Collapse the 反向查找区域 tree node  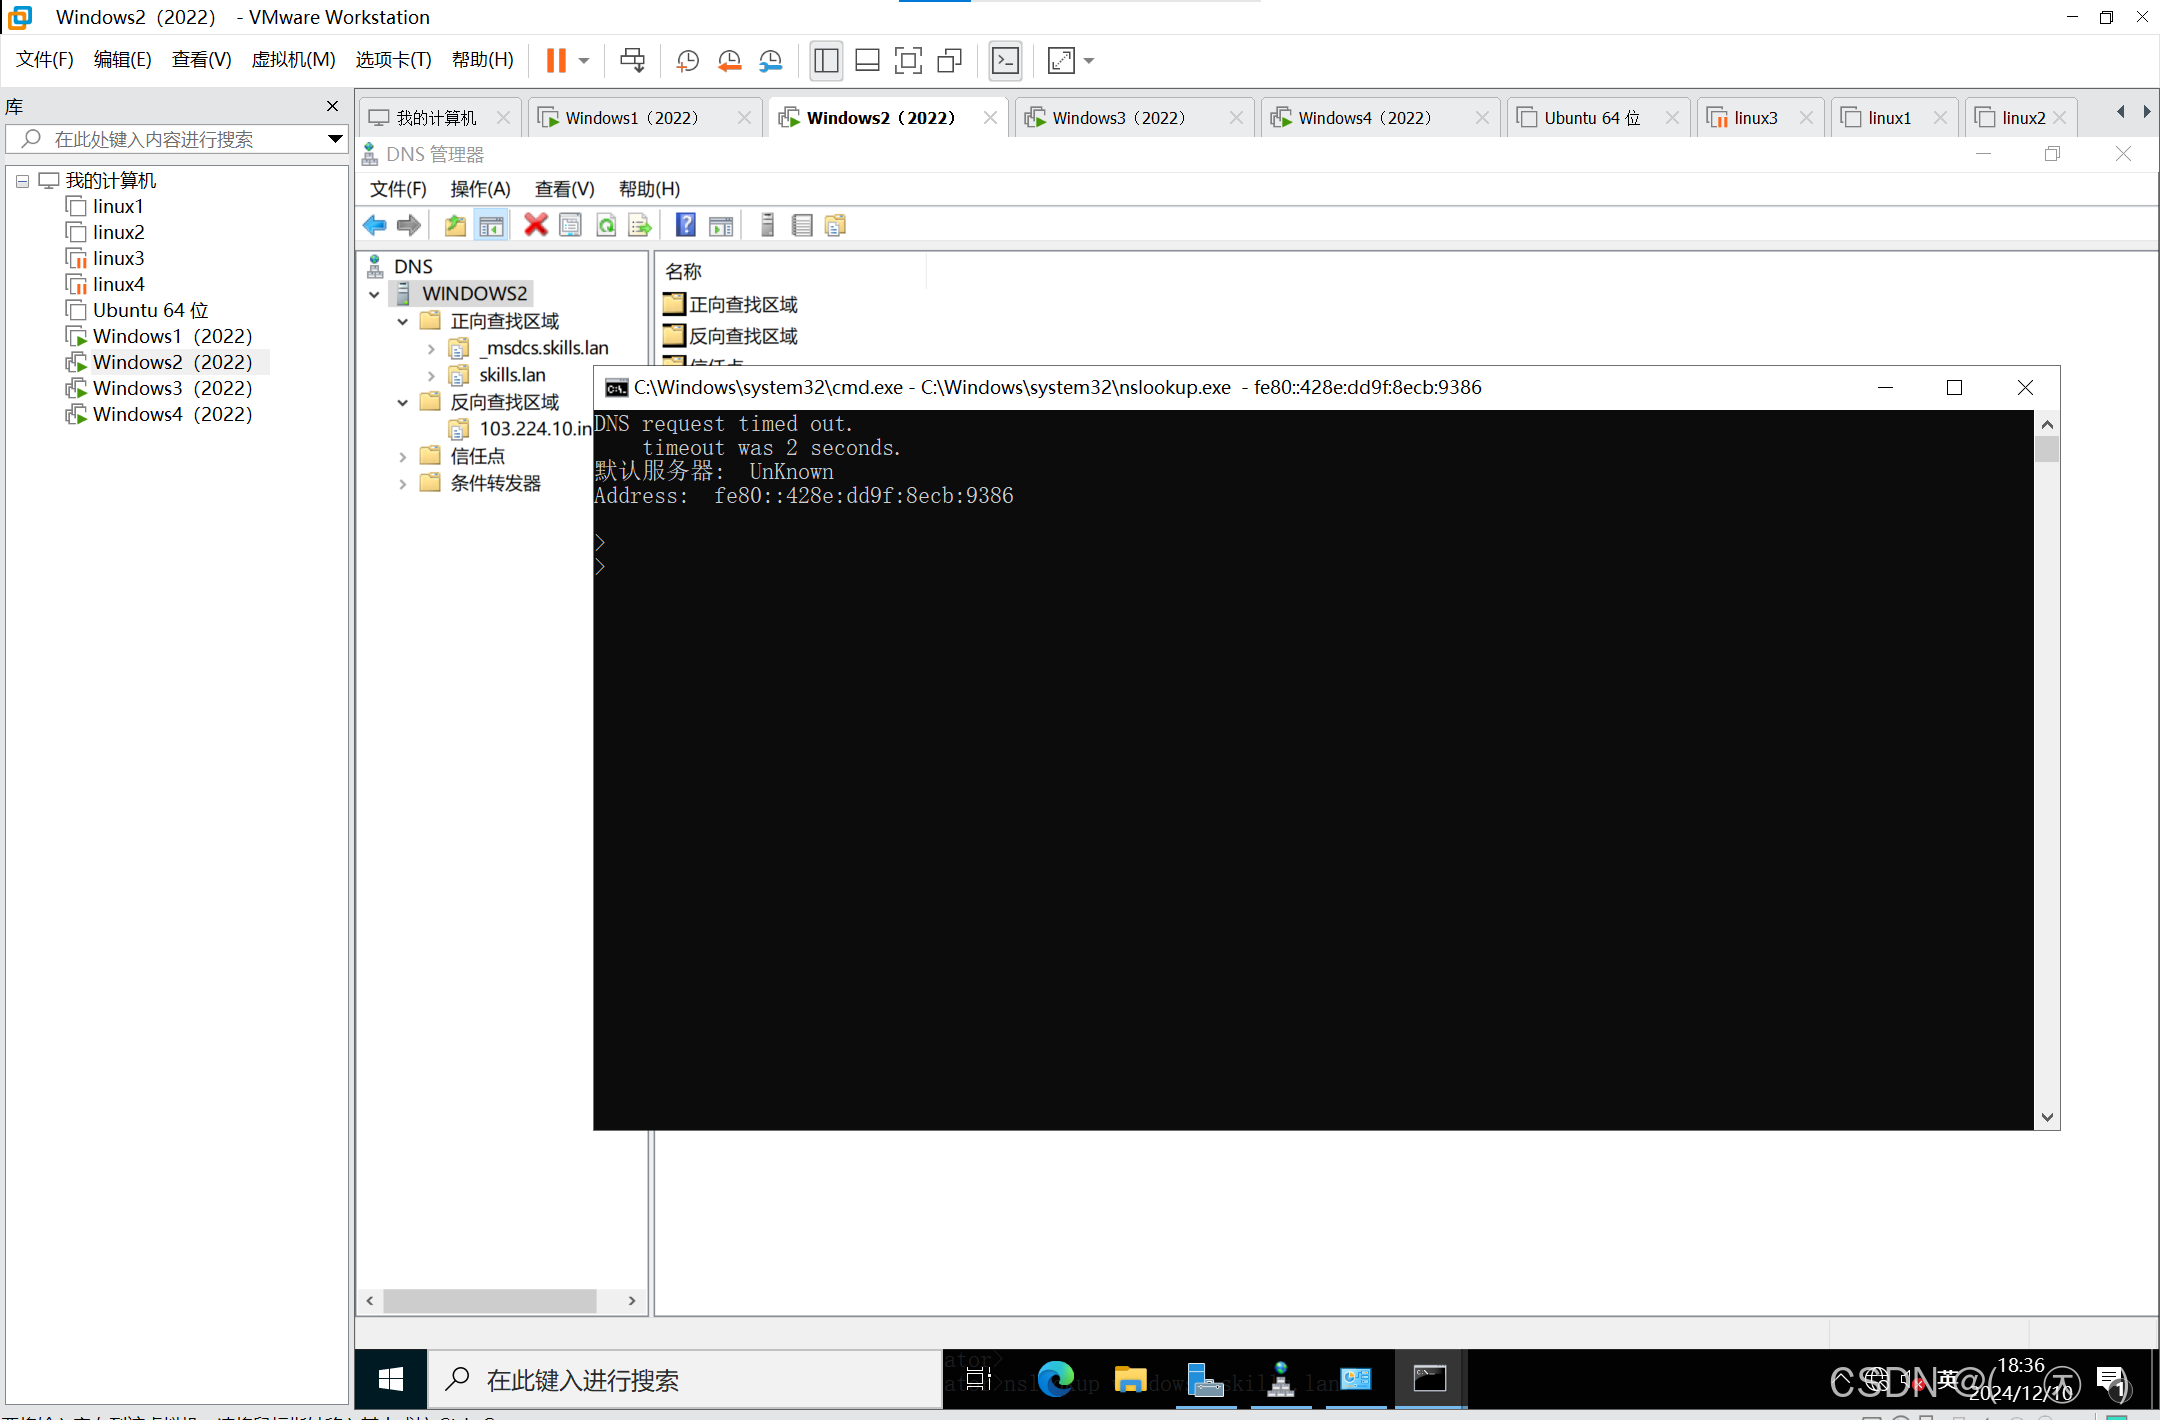tap(403, 403)
